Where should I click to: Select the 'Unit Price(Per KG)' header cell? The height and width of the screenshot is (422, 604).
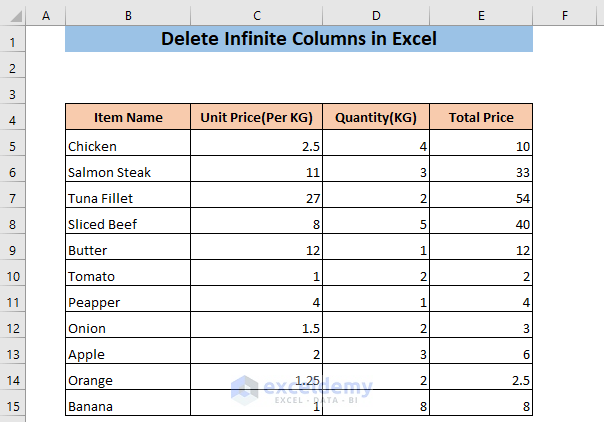pos(257,118)
